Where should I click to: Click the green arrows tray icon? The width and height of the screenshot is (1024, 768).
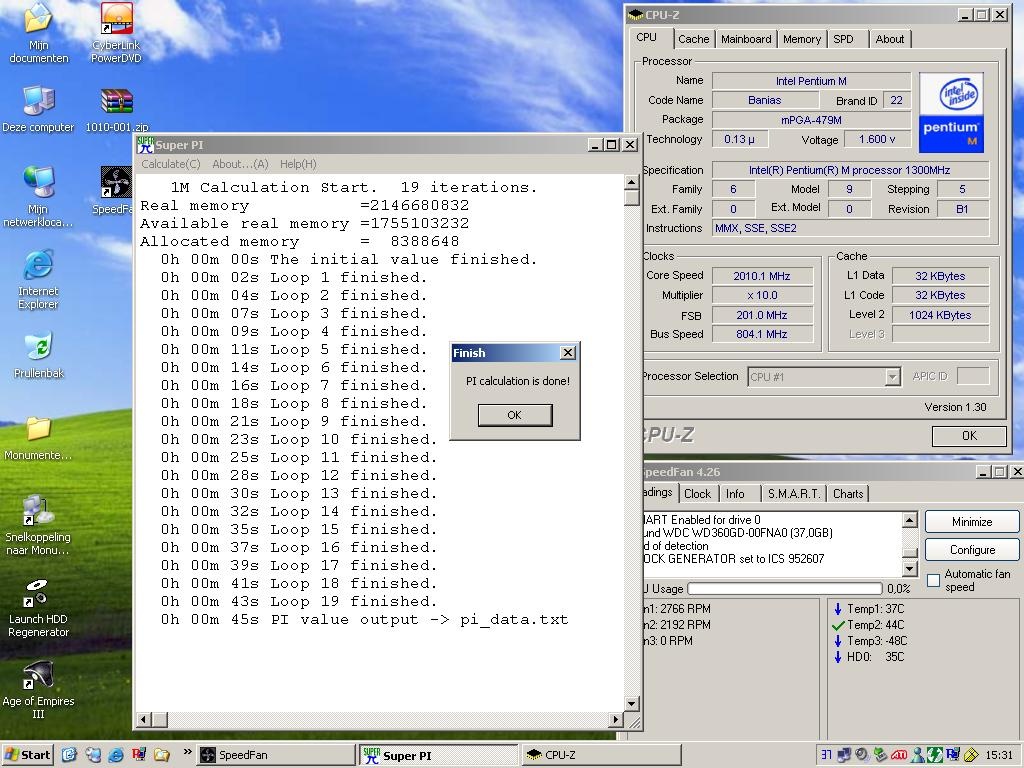point(936,755)
